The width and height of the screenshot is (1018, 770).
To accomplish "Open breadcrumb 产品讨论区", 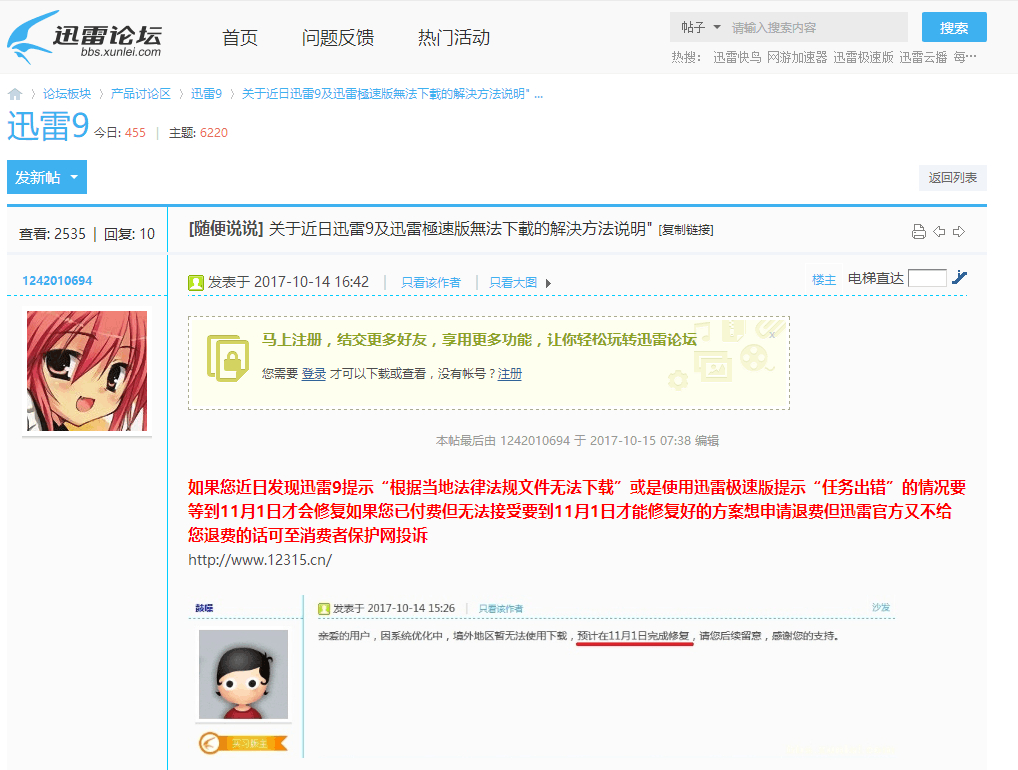I will click(140, 93).
